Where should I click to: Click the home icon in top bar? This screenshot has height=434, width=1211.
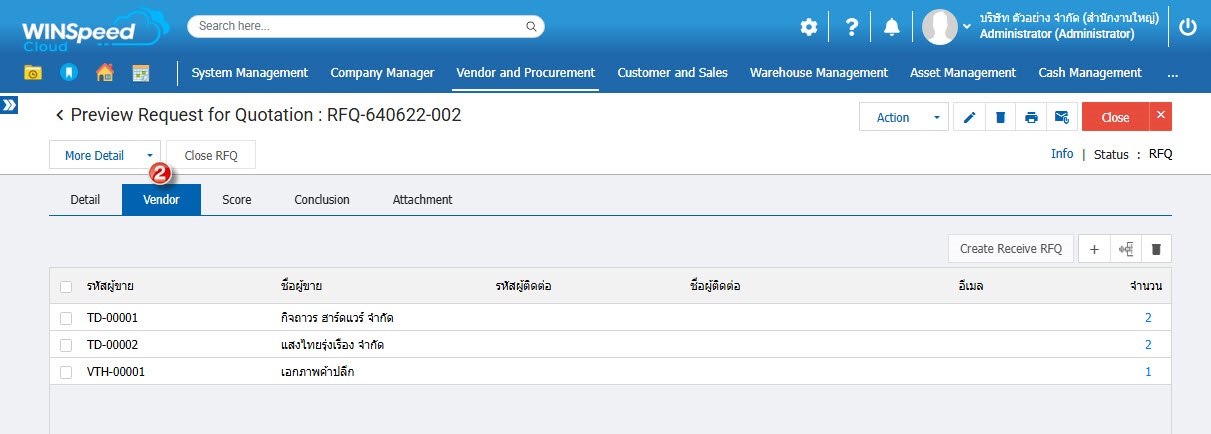coord(105,73)
